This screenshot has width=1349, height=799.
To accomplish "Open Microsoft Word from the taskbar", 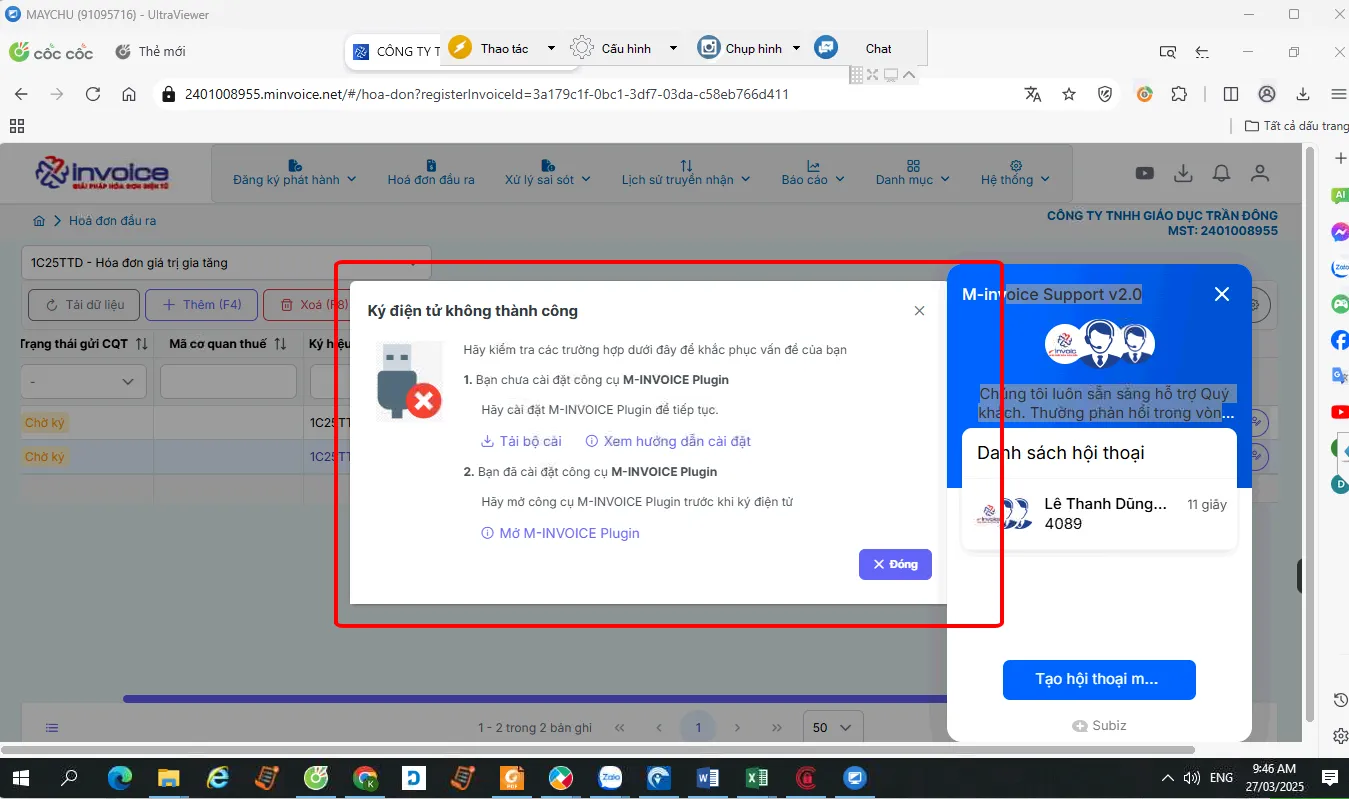I will (x=708, y=778).
